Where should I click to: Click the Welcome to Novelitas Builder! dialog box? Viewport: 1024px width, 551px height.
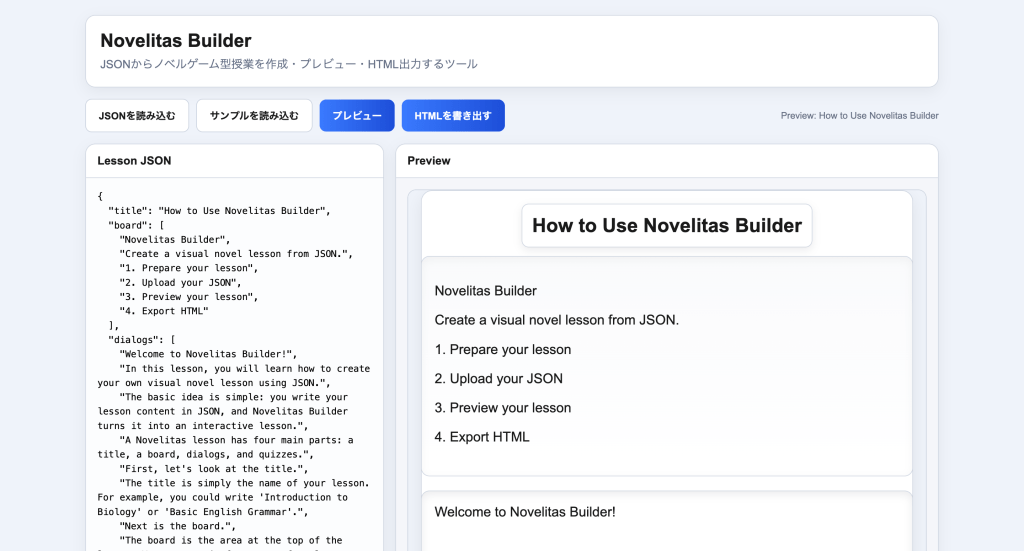667,521
